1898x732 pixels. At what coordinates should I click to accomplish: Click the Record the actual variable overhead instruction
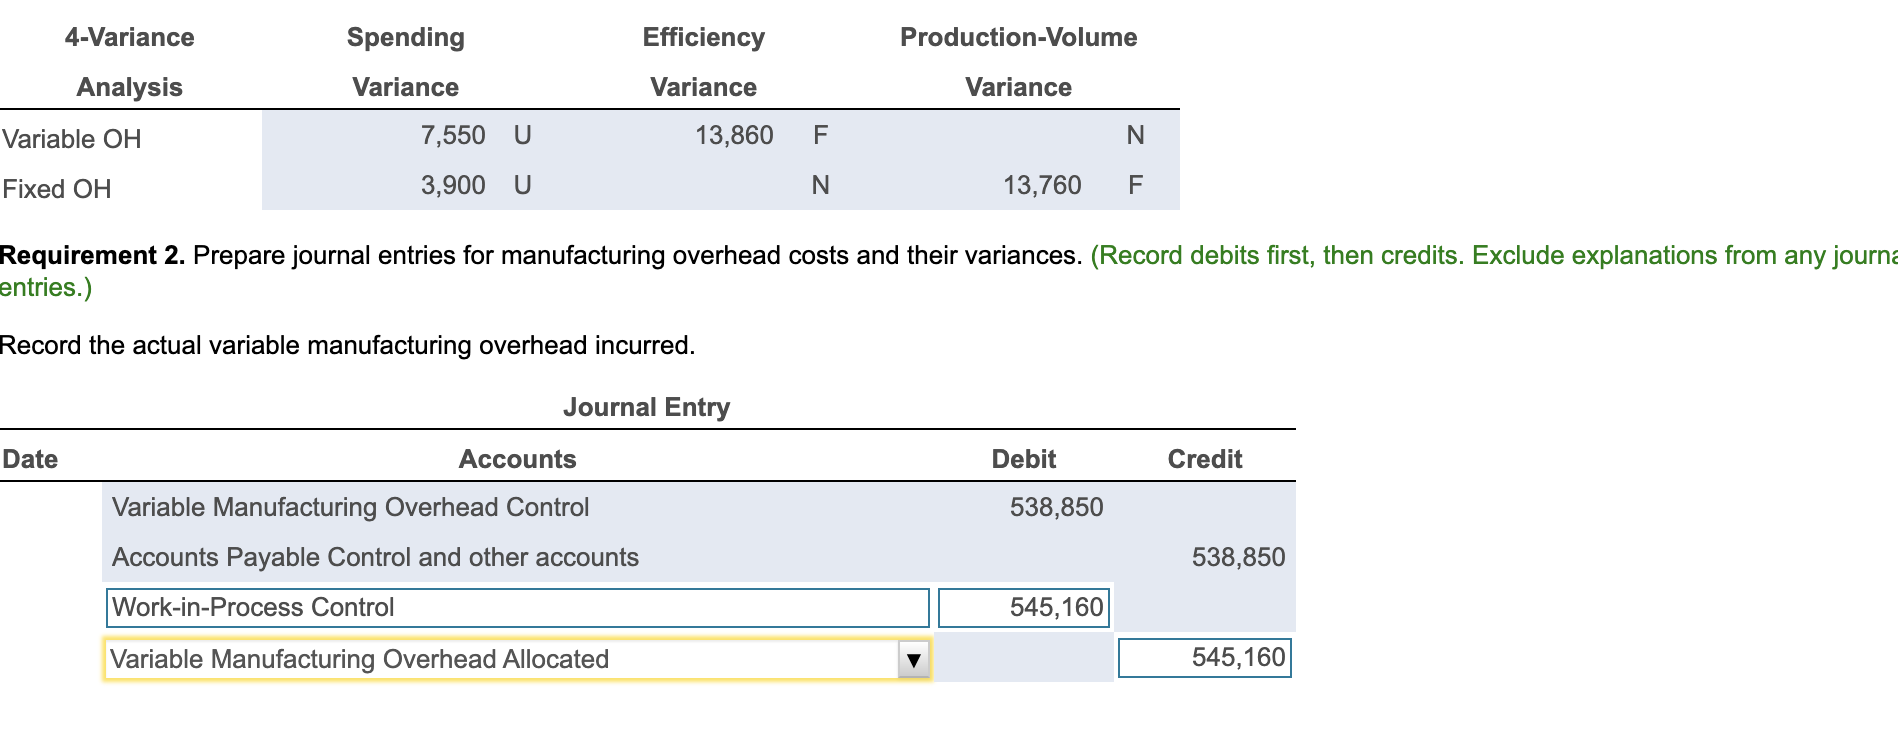347,345
